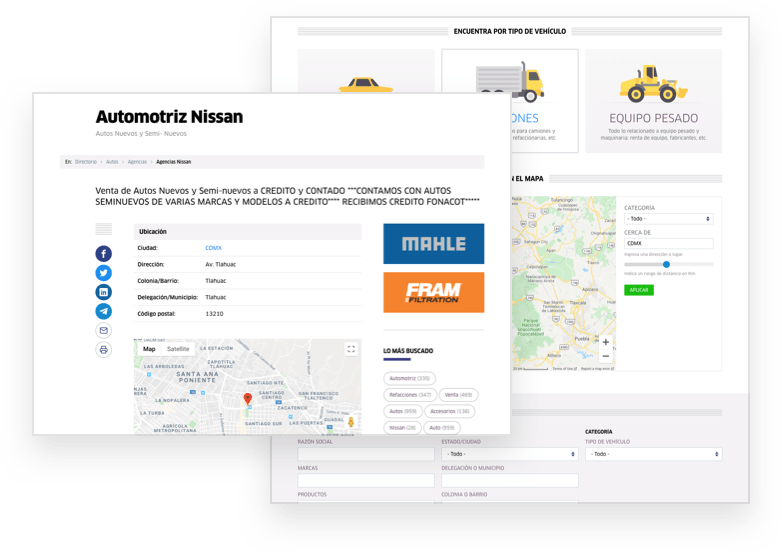Click the postal code value 13210
Viewport: 782px width, 552px height.
(214, 314)
